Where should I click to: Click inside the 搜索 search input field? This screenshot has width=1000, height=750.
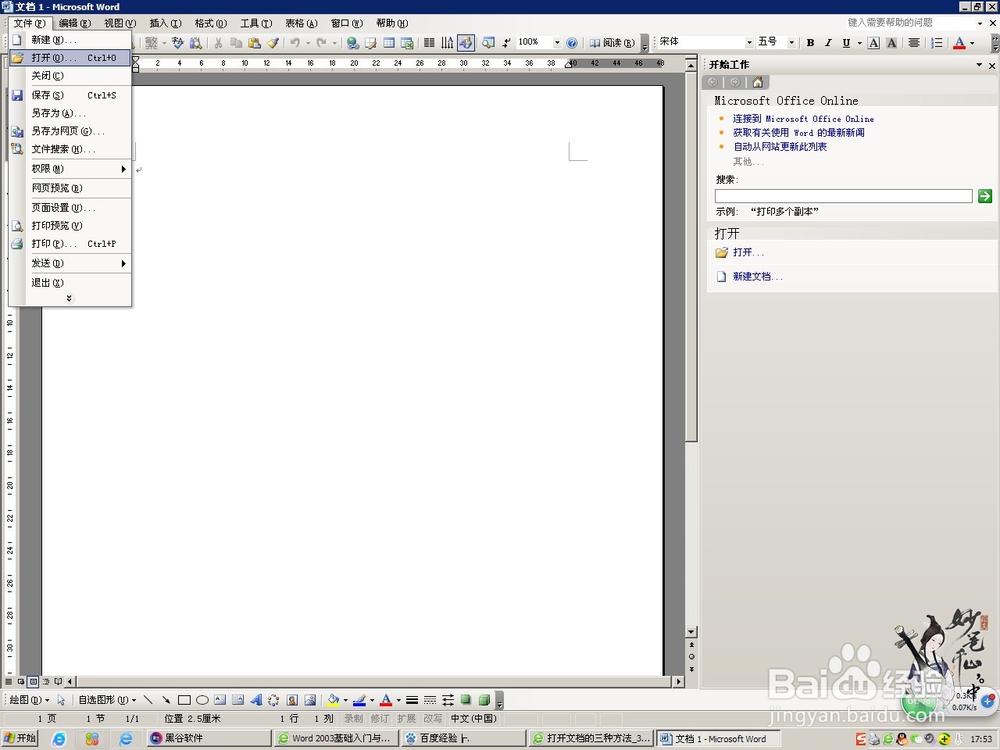(x=843, y=196)
